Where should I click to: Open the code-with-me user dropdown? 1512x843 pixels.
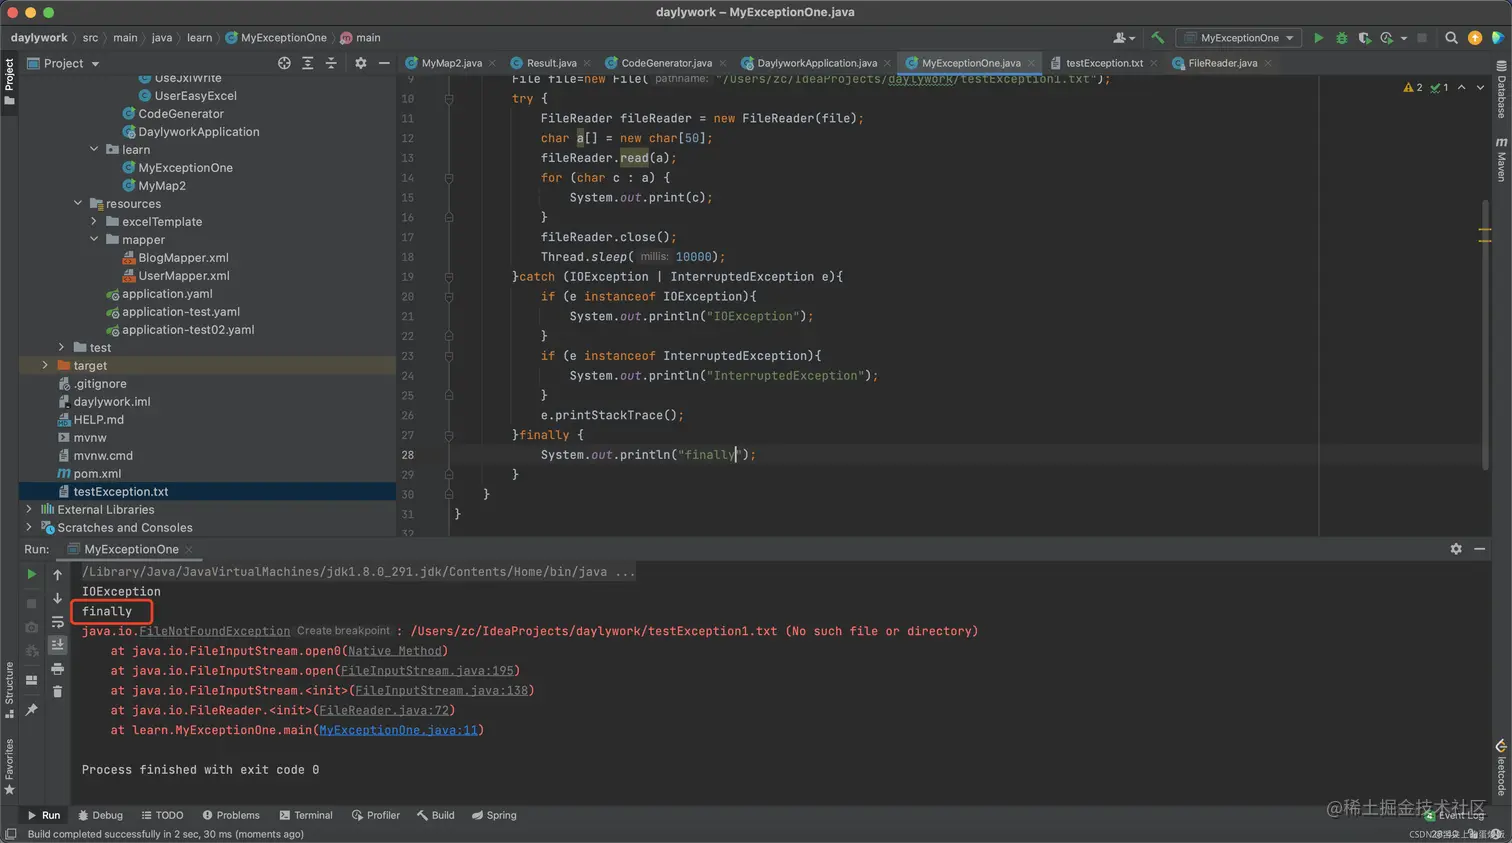1125,38
